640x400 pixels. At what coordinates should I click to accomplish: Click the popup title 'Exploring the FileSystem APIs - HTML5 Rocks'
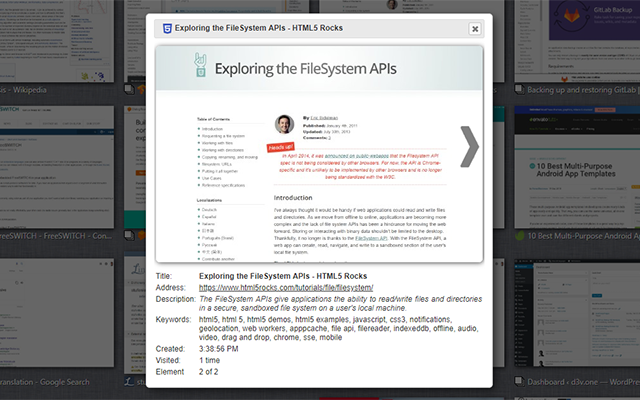(259, 28)
